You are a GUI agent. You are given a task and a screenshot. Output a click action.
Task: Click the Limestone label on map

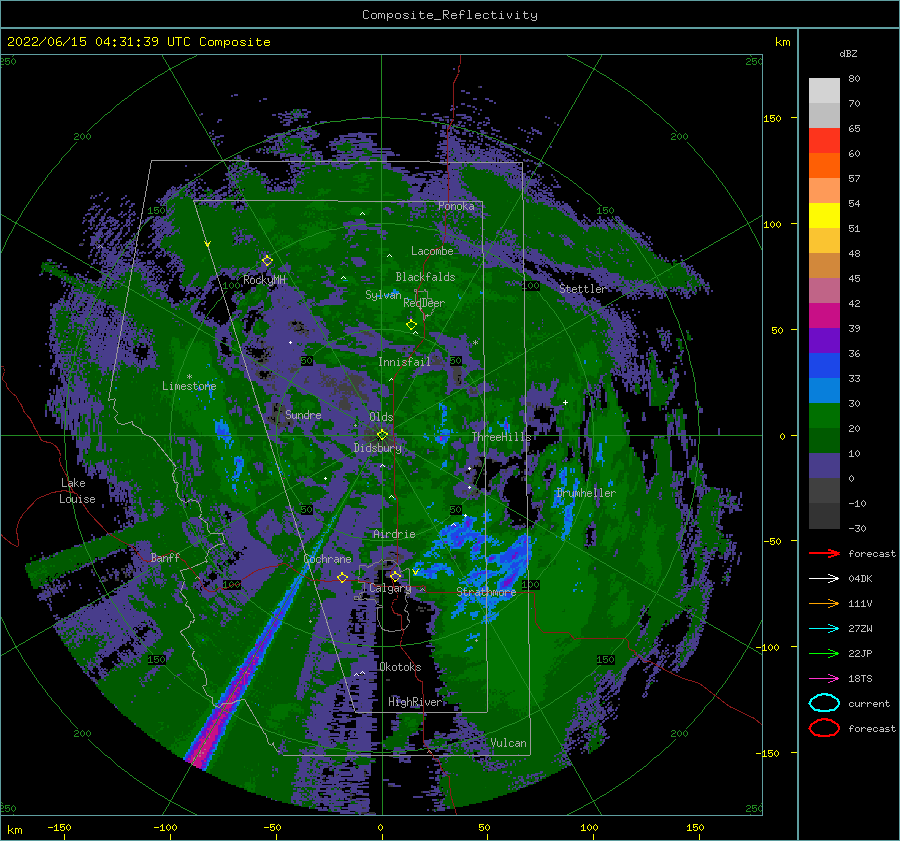point(189,386)
